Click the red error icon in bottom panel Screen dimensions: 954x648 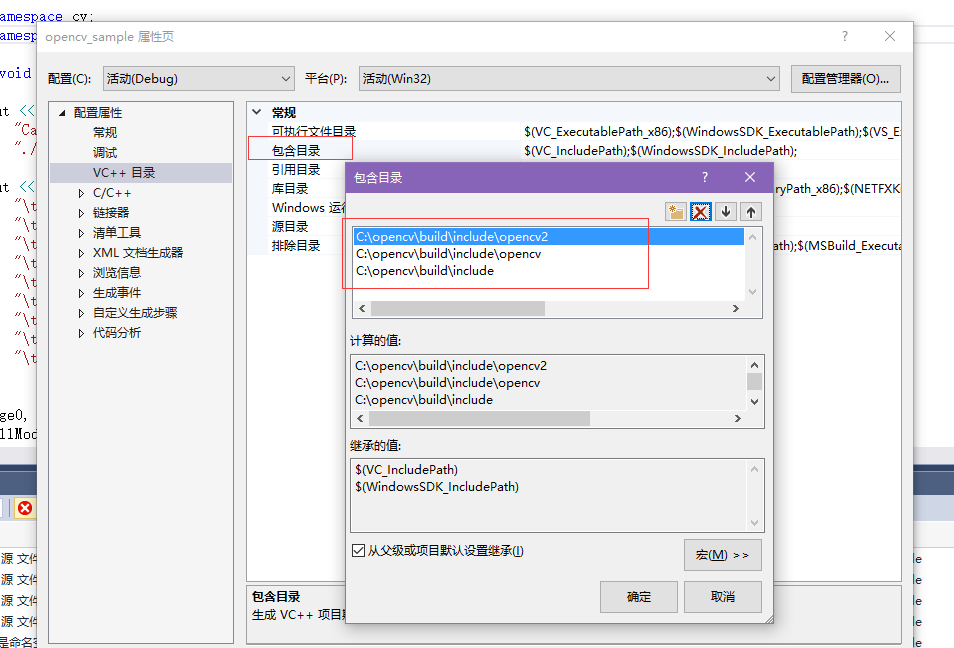(x=25, y=508)
